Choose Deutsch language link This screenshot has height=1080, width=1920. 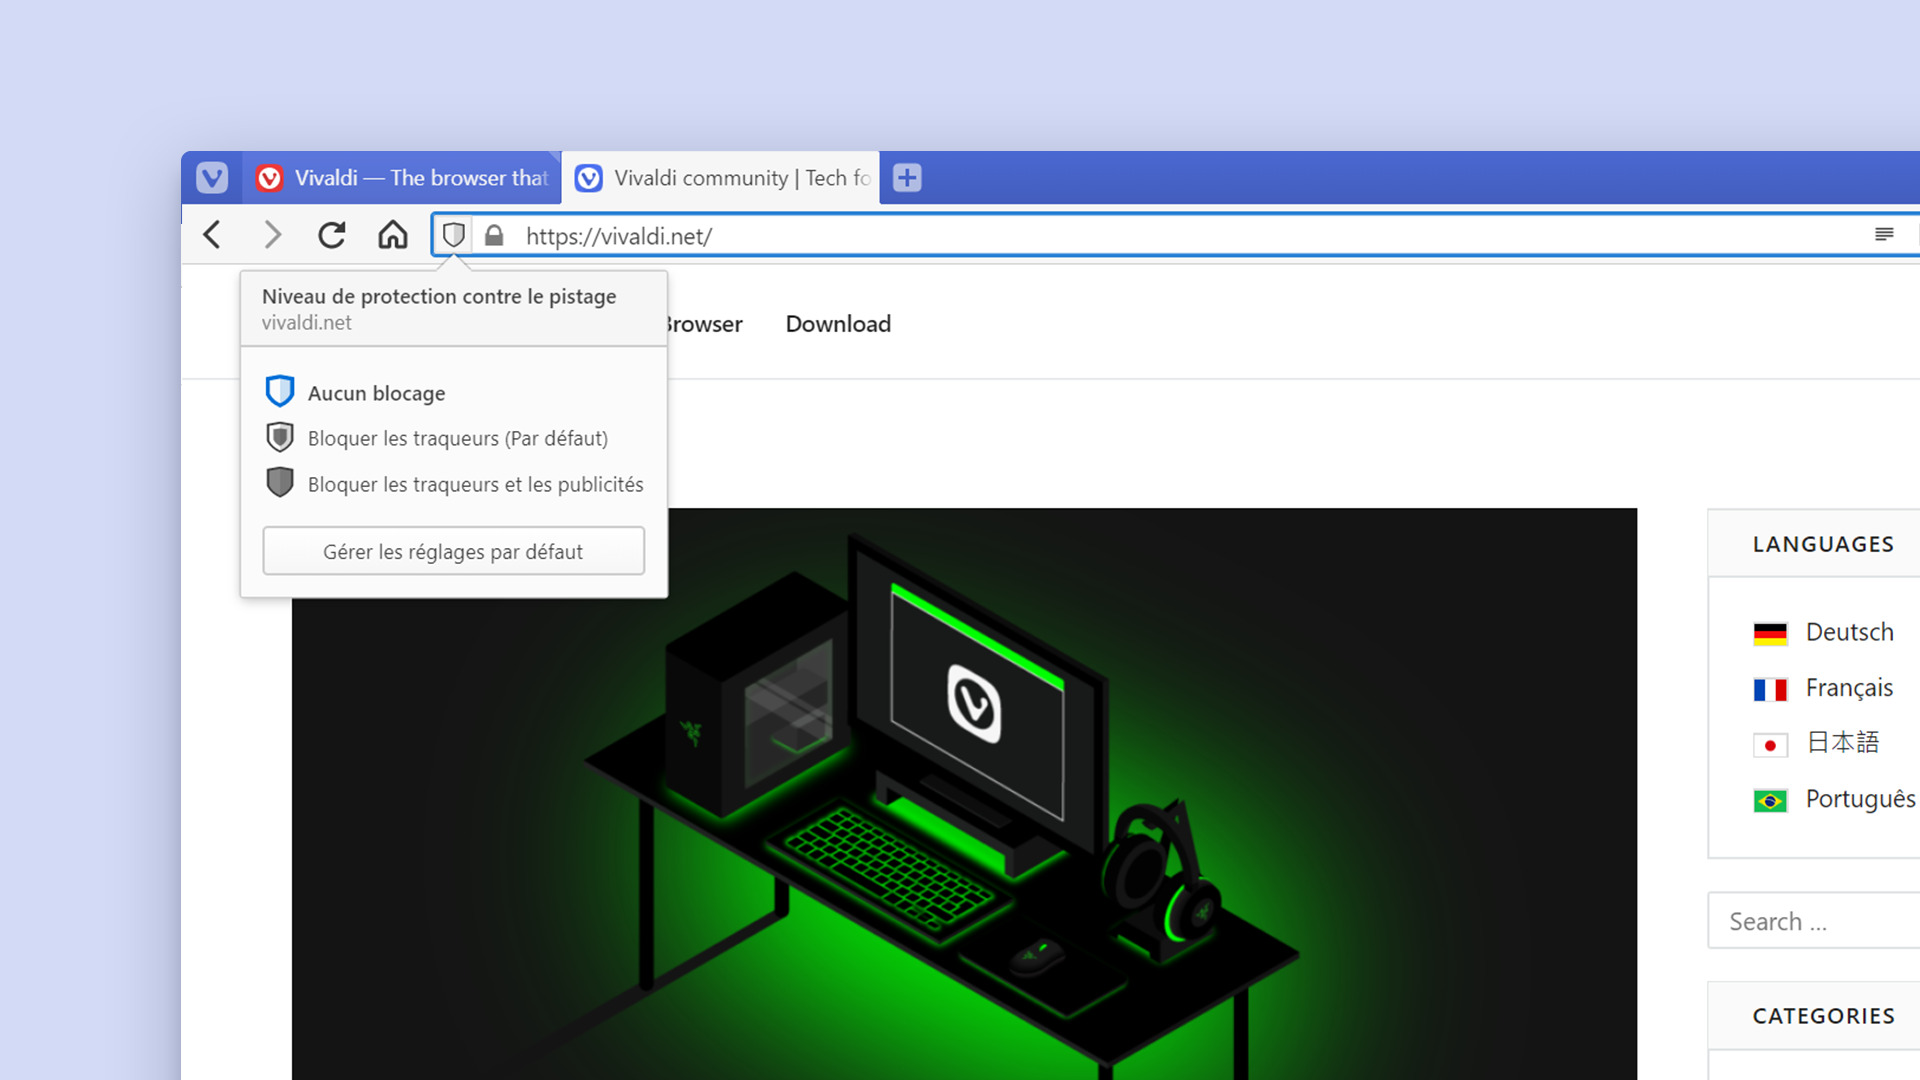point(1849,632)
